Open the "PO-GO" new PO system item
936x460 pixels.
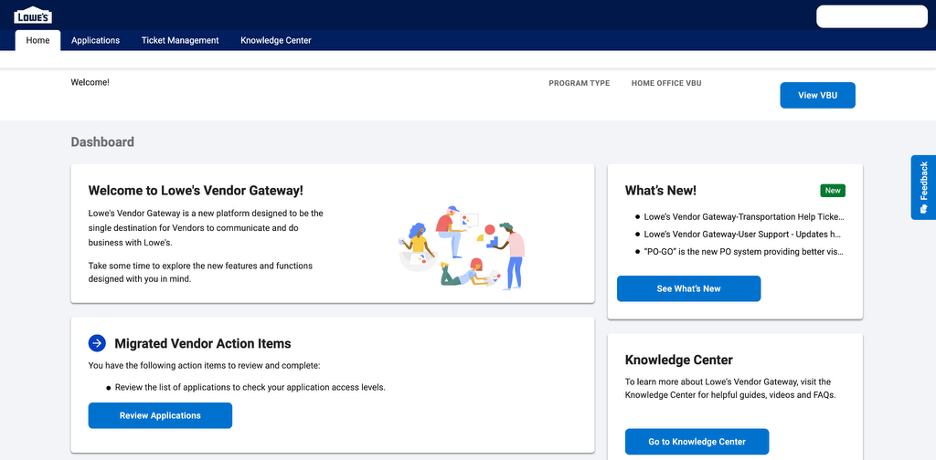744,252
